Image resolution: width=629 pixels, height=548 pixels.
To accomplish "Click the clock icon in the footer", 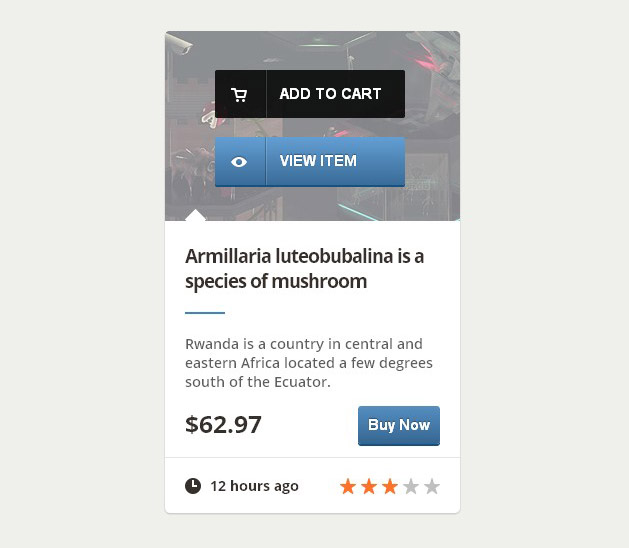I will (193, 486).
